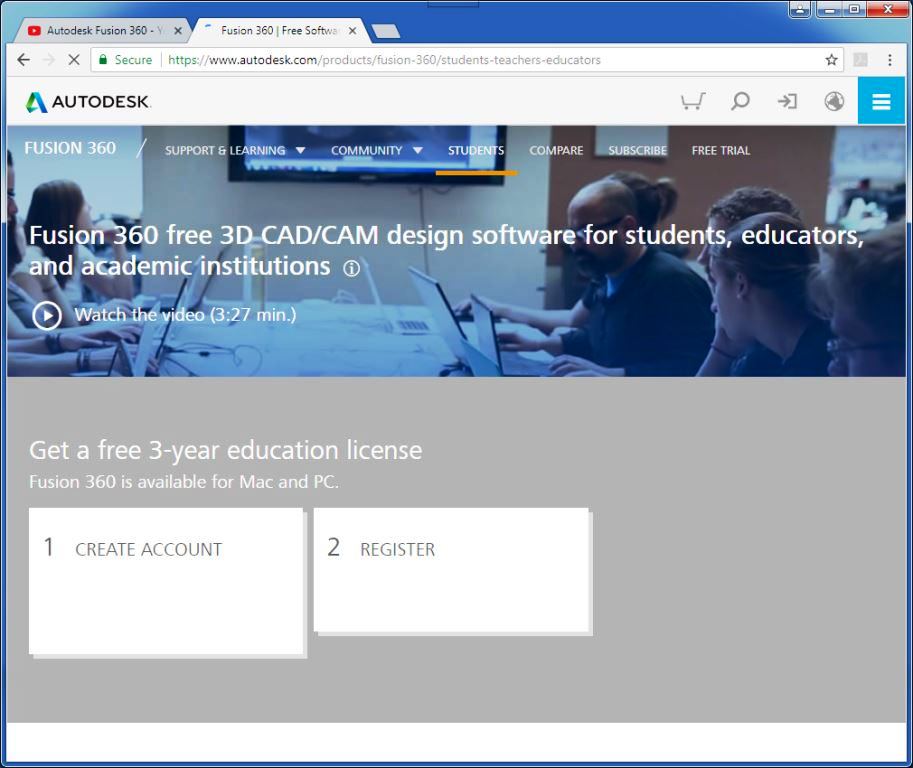Click the sign-in arrow icon
This screenshot has height=768, width=913.
pos(787,101)
